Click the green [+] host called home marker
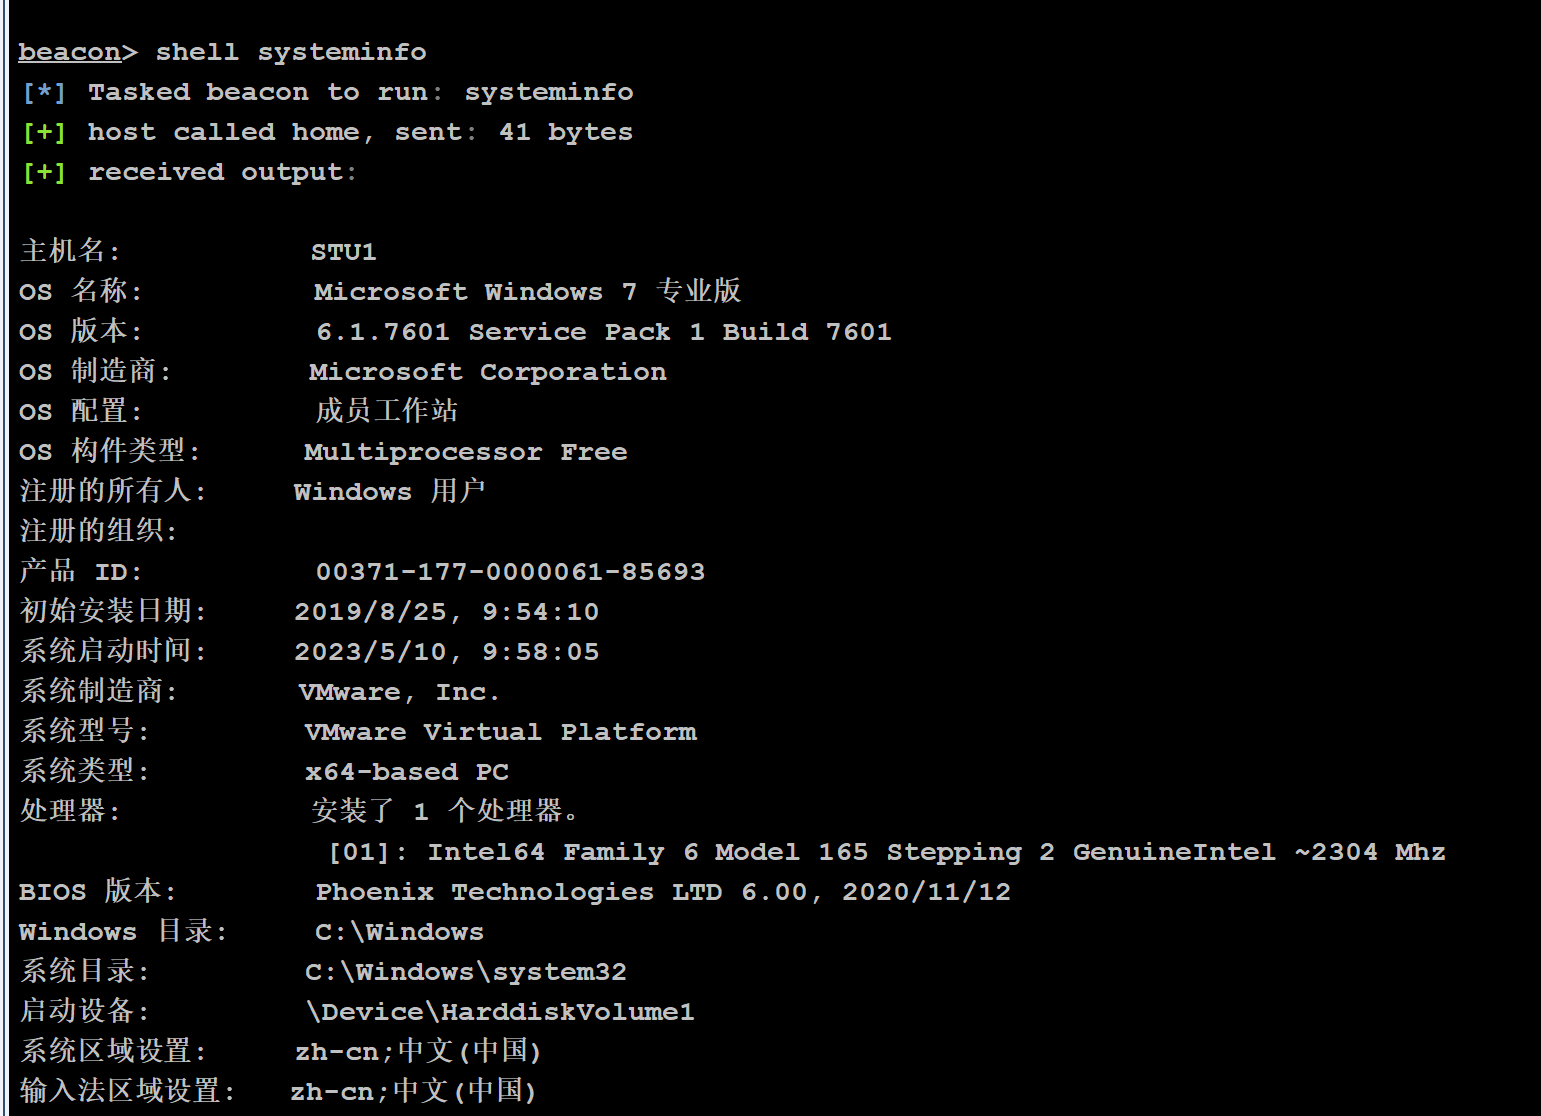Viewport: 1541px width, 1116px height. 44,132
